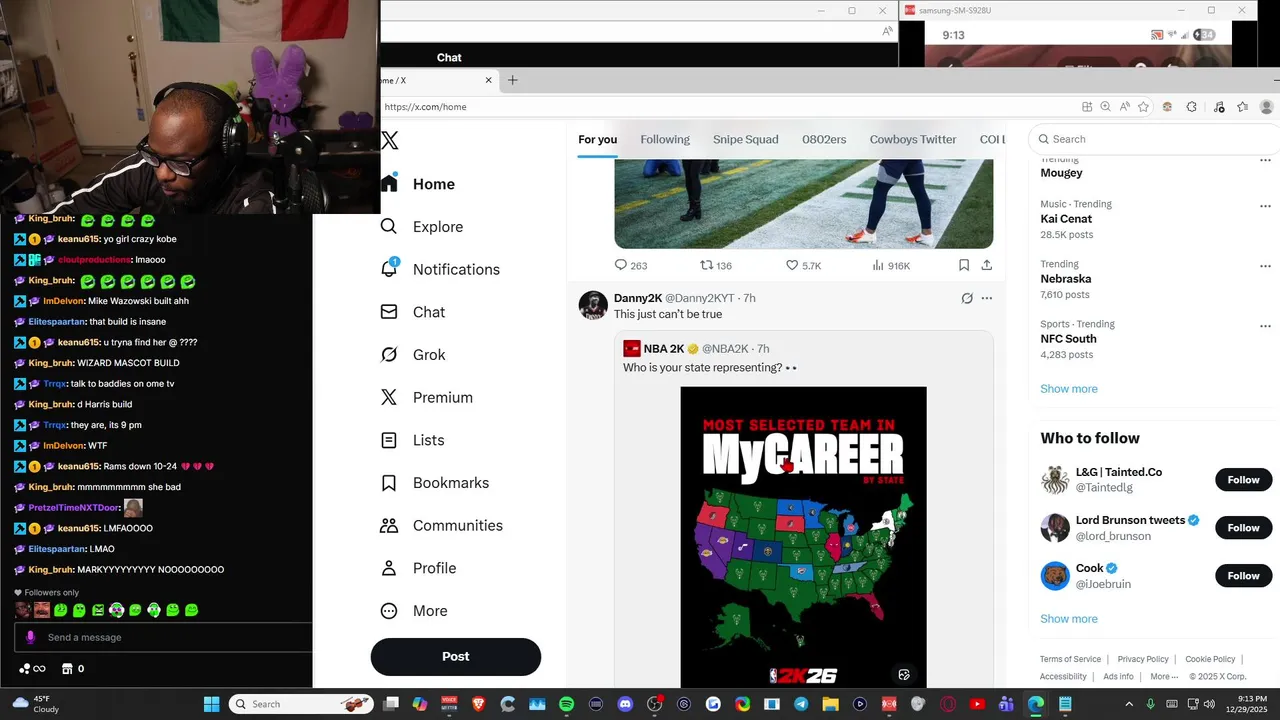Open the browser profile avatar
The width and height of the screenshot is (1280, 720).
tap(1267, 107)
